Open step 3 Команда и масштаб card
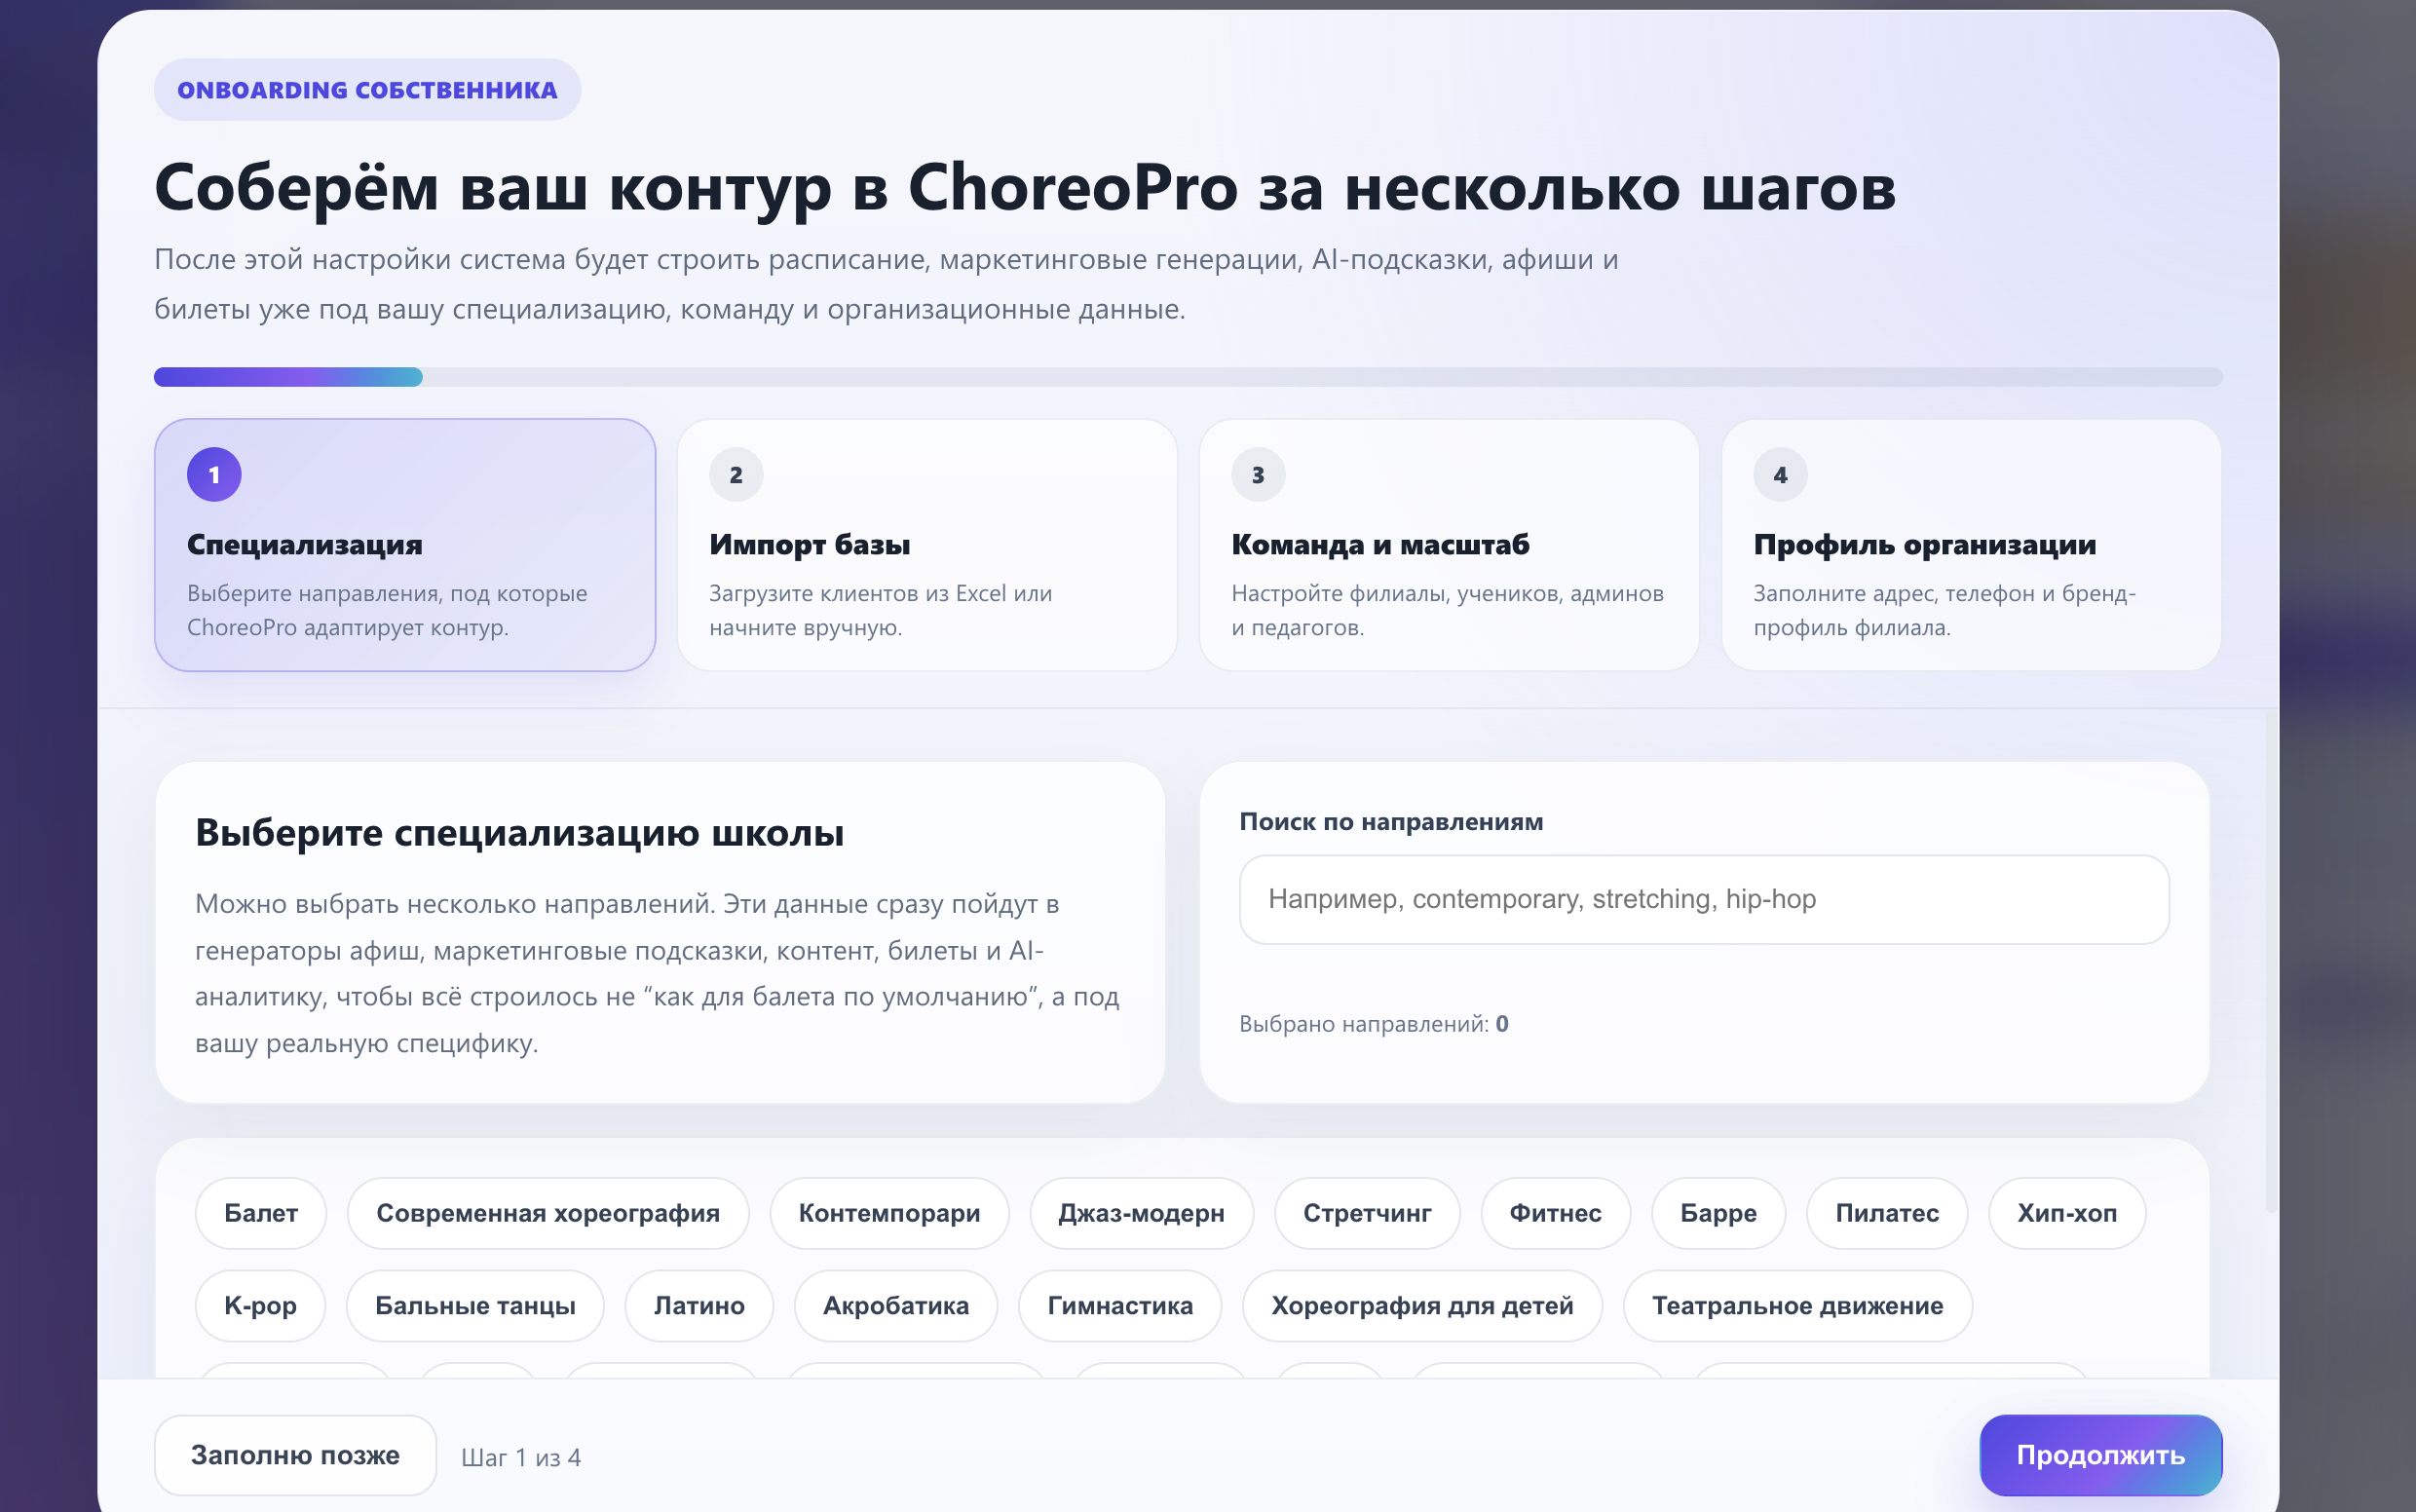This screenshot has width=2416, height=1512. point(1449,545)
